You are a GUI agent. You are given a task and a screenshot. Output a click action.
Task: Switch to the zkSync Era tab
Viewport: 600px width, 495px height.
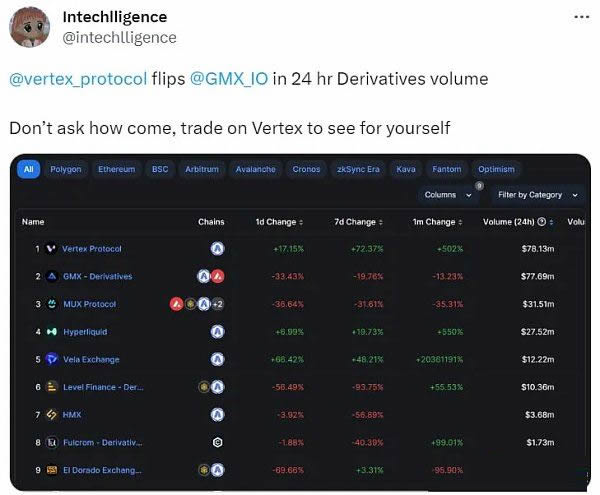click(x=358, y=169)
